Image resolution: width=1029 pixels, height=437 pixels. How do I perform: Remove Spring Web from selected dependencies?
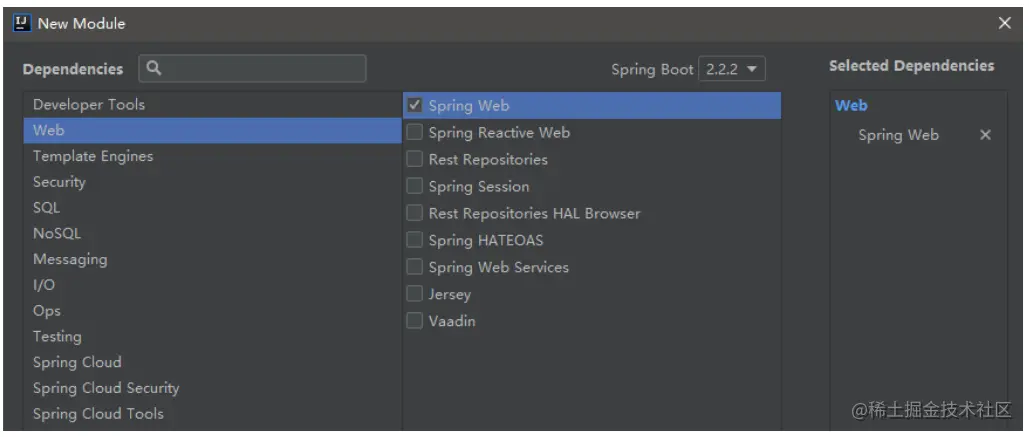985,135
